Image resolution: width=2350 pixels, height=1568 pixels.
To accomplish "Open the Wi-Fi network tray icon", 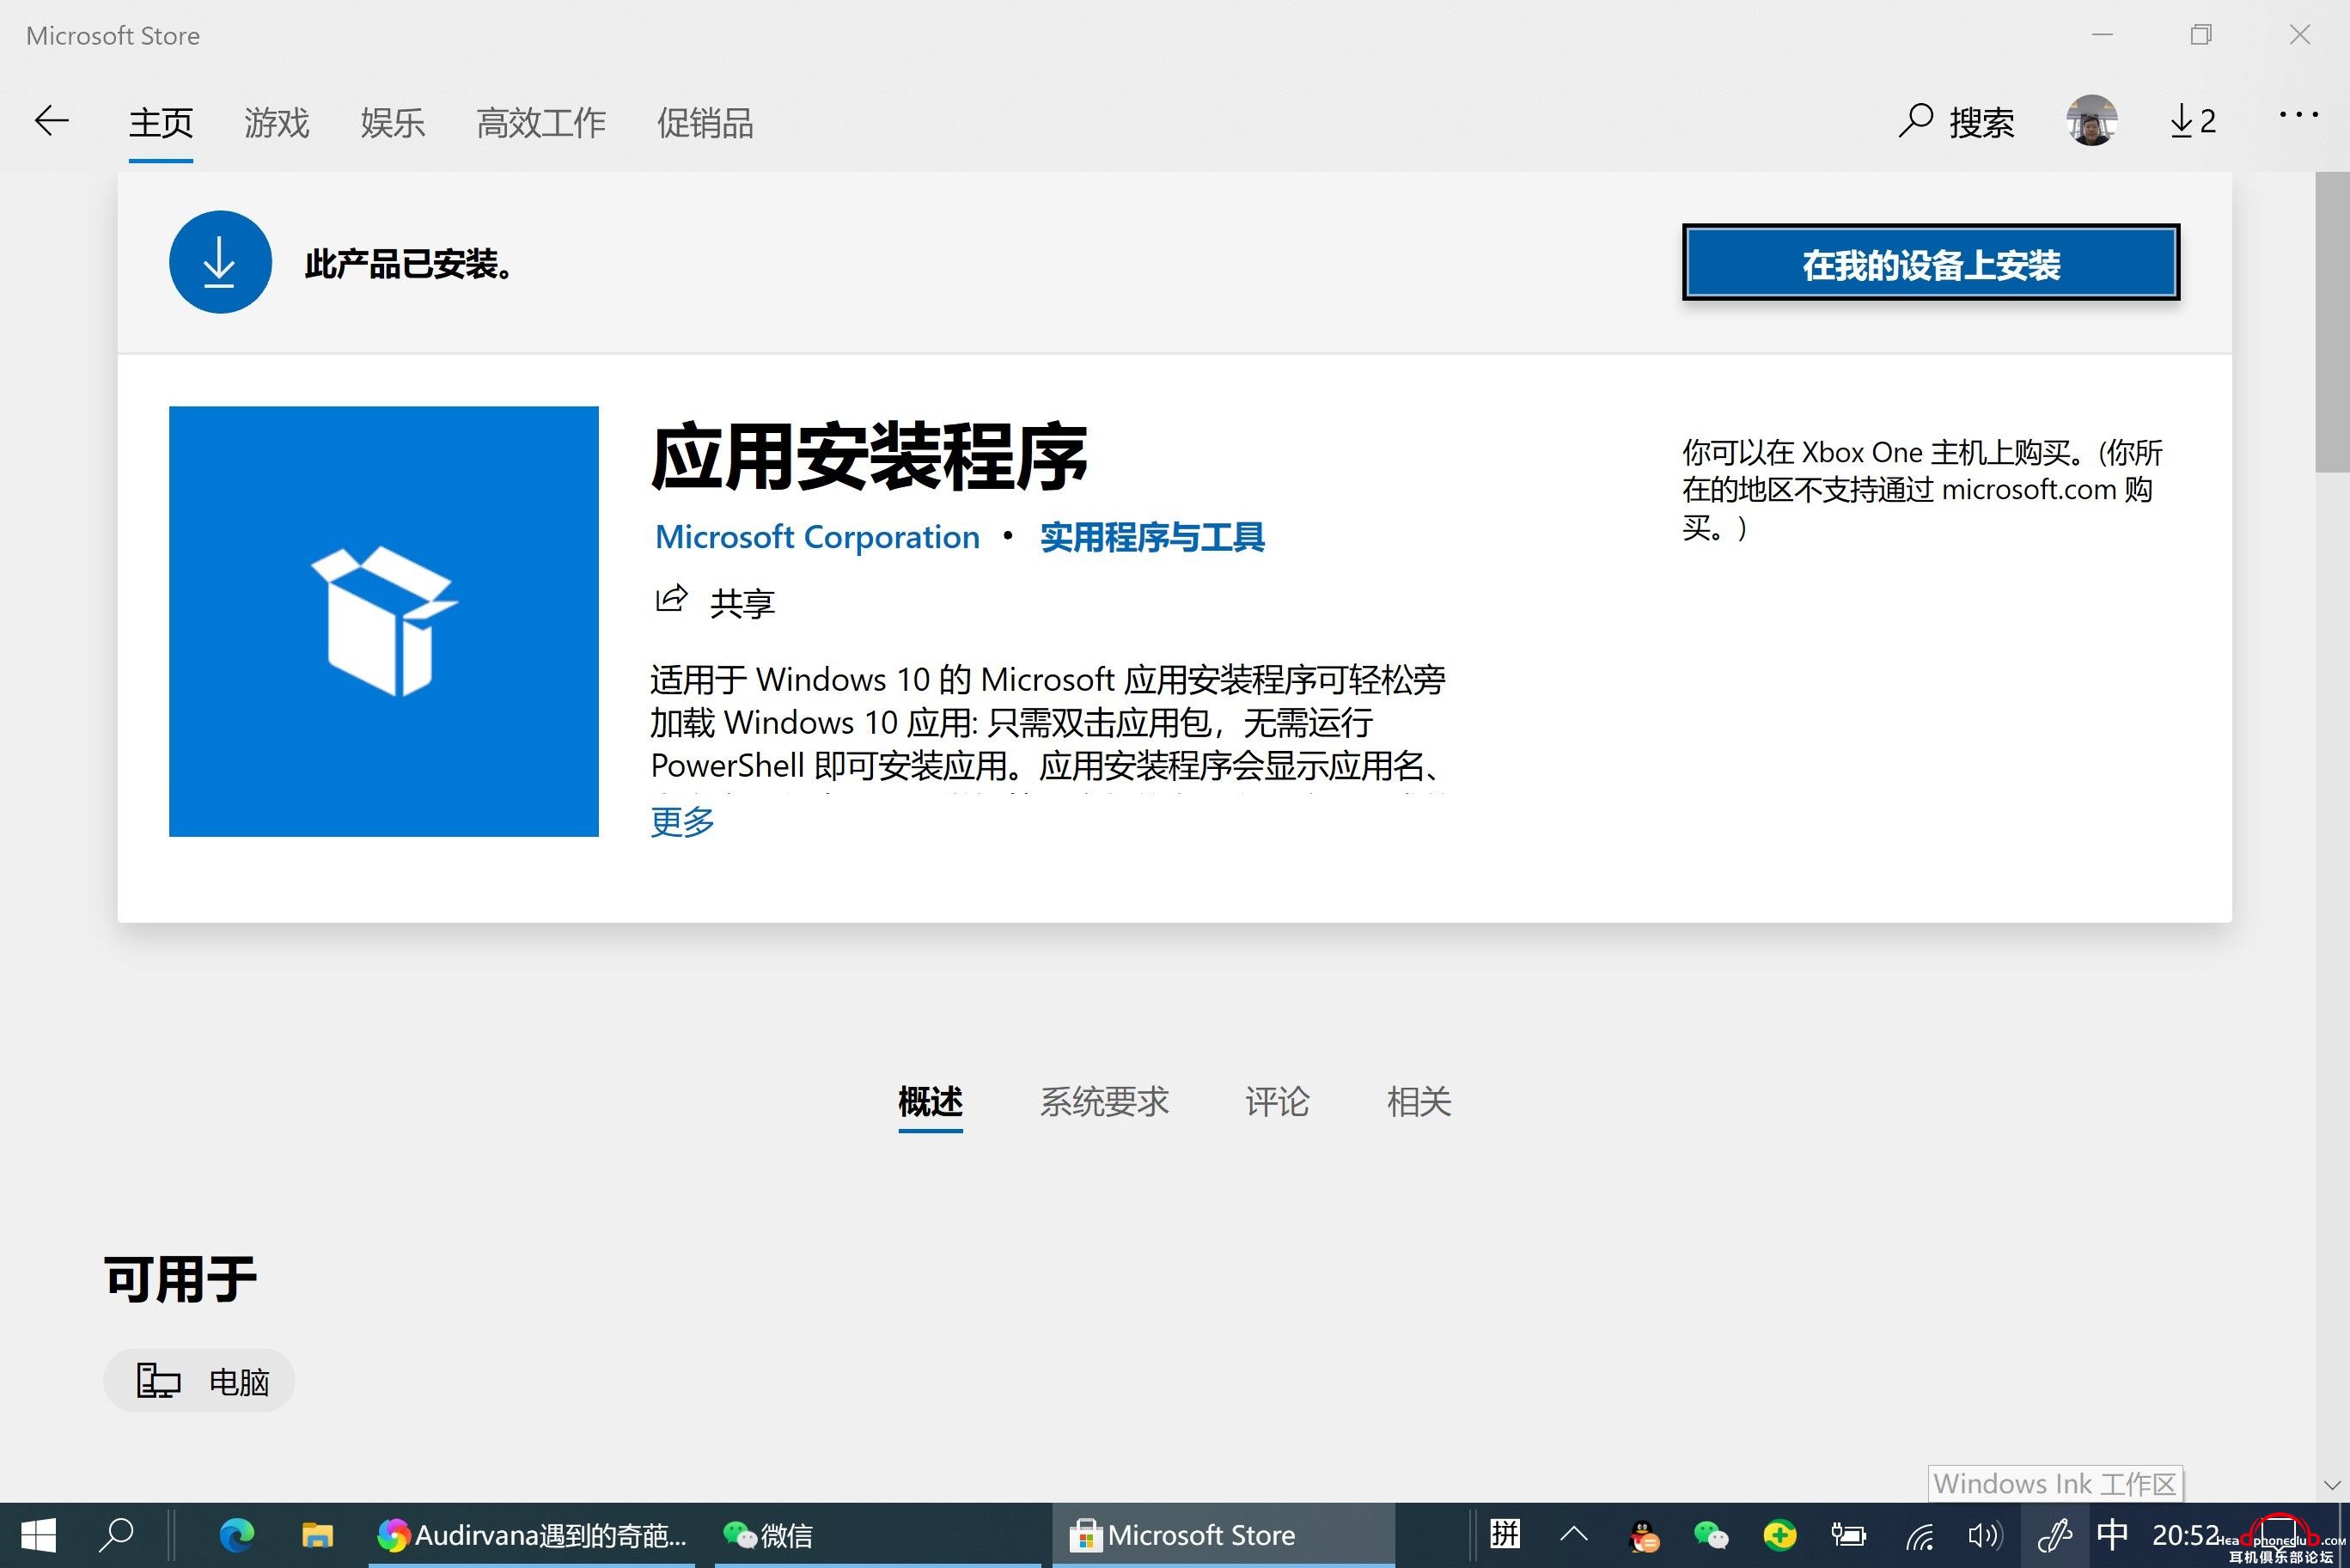I will (1919, 1535).
